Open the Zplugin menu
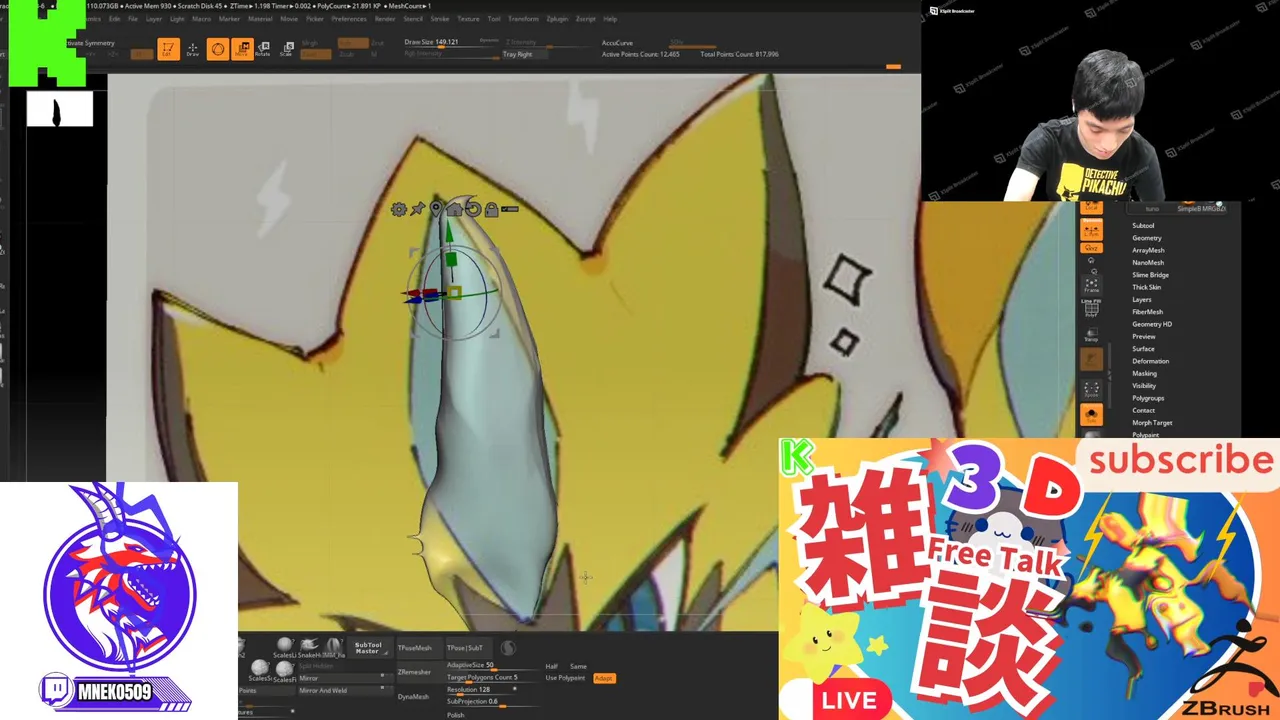Viewport: 1280px width, 720px height. (557, 19)
